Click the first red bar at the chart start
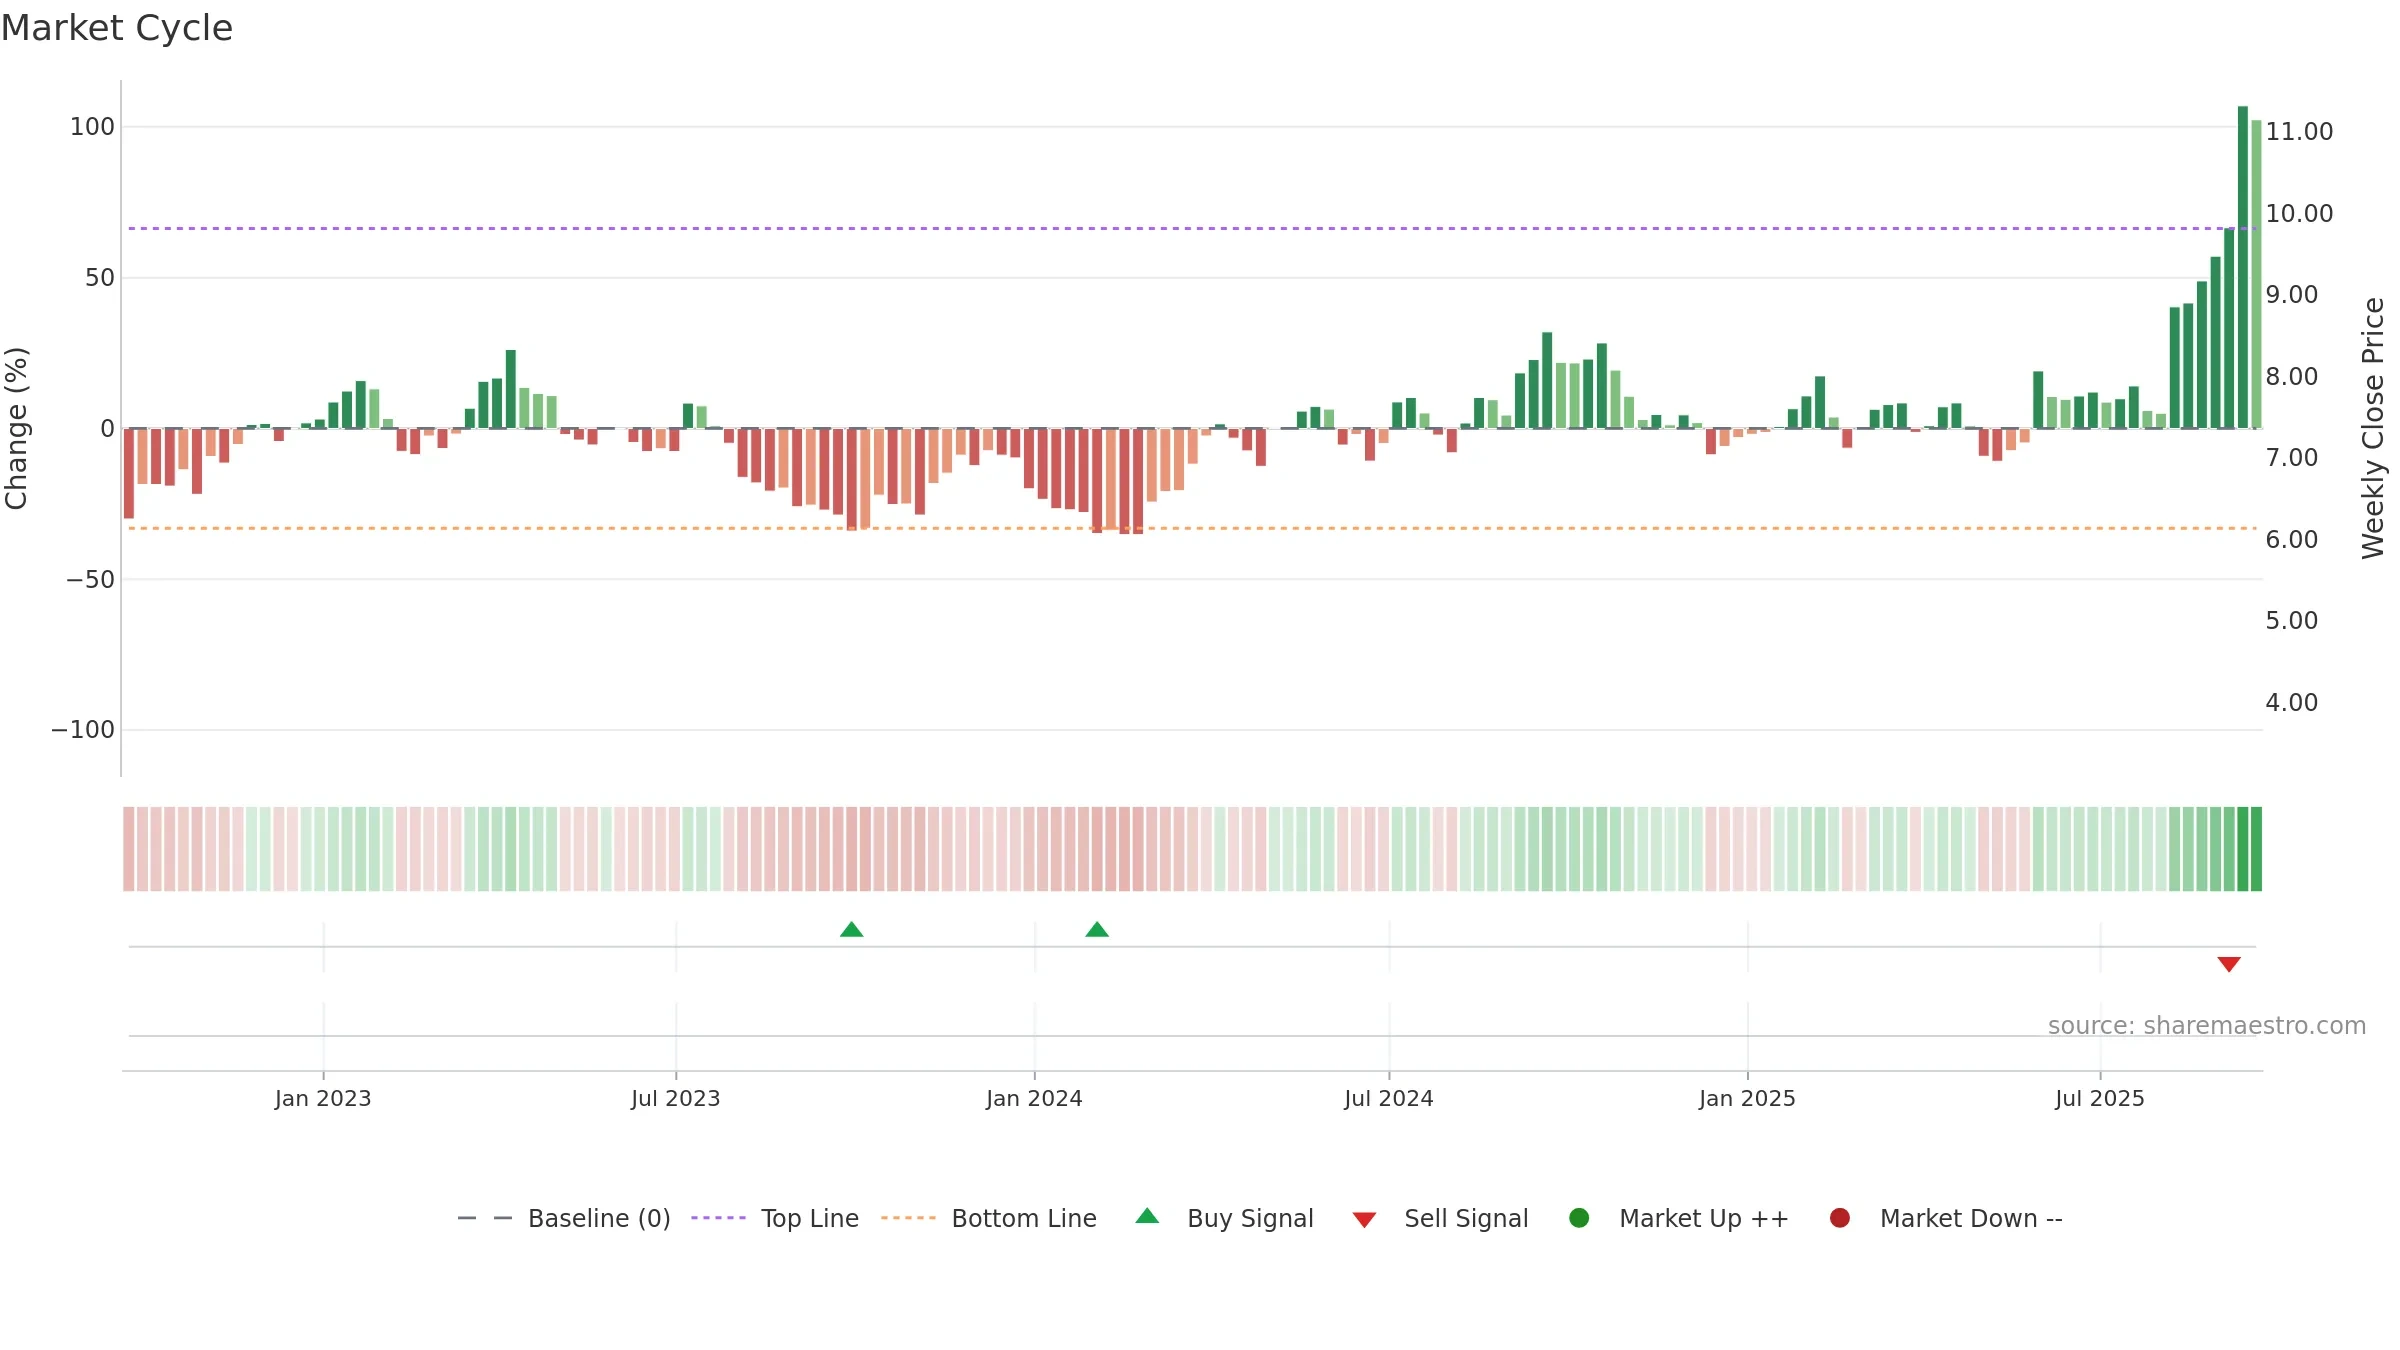The width and height of the screenshot is (2400, 1350). tap(129, 473)
